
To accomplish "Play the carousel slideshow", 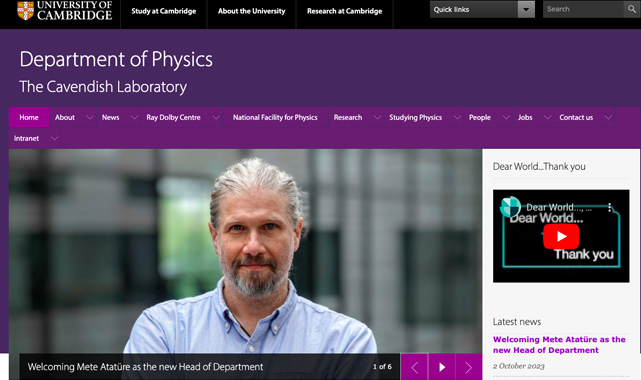I will [x=442, y=367].
